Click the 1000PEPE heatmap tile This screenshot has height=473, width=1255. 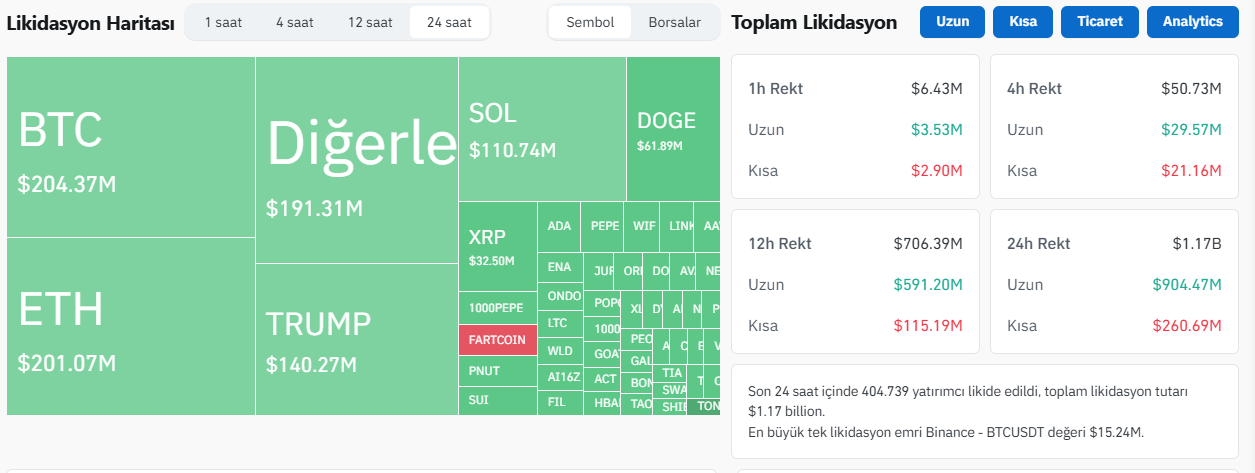(x=497, y=308)
